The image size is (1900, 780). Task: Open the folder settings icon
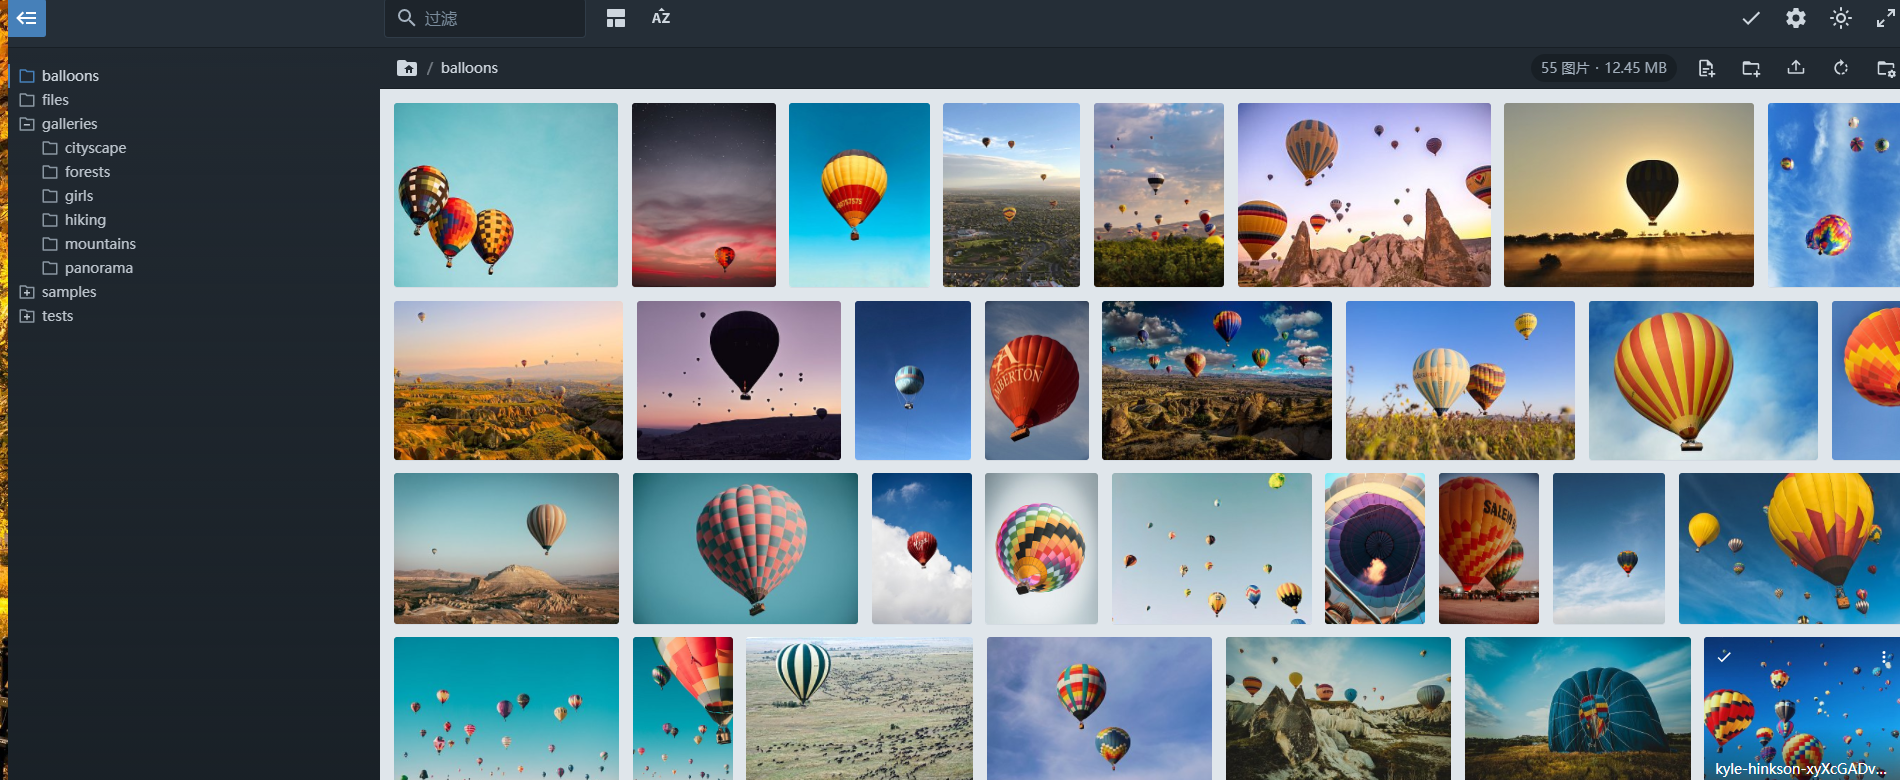click(x=1885, y=68)
